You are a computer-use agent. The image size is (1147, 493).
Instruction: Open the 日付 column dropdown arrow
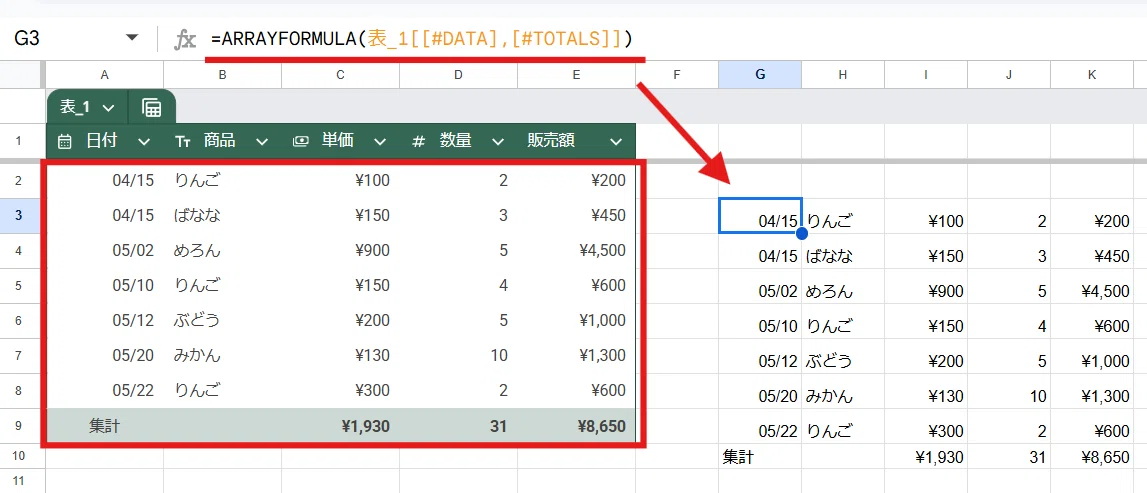(144, 142)
